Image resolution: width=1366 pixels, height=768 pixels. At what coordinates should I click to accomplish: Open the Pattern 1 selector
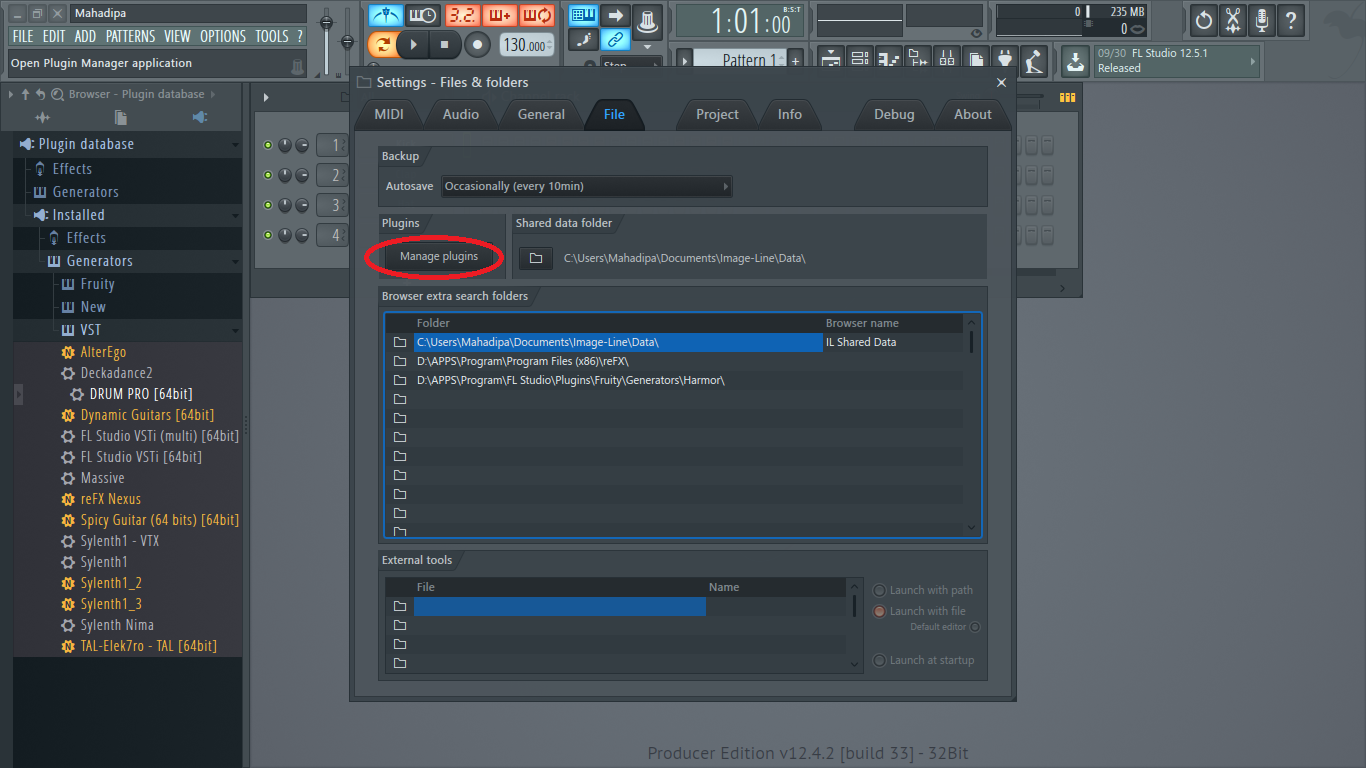[x=738, y=60]
